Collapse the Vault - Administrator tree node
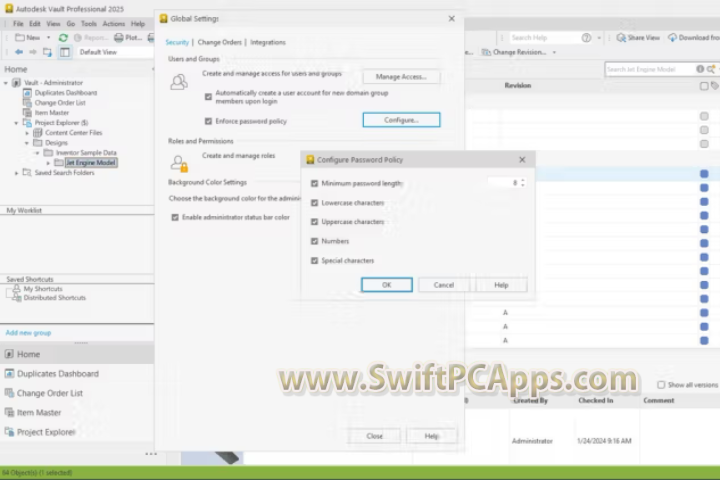720x480 pixels. point(6,83)
